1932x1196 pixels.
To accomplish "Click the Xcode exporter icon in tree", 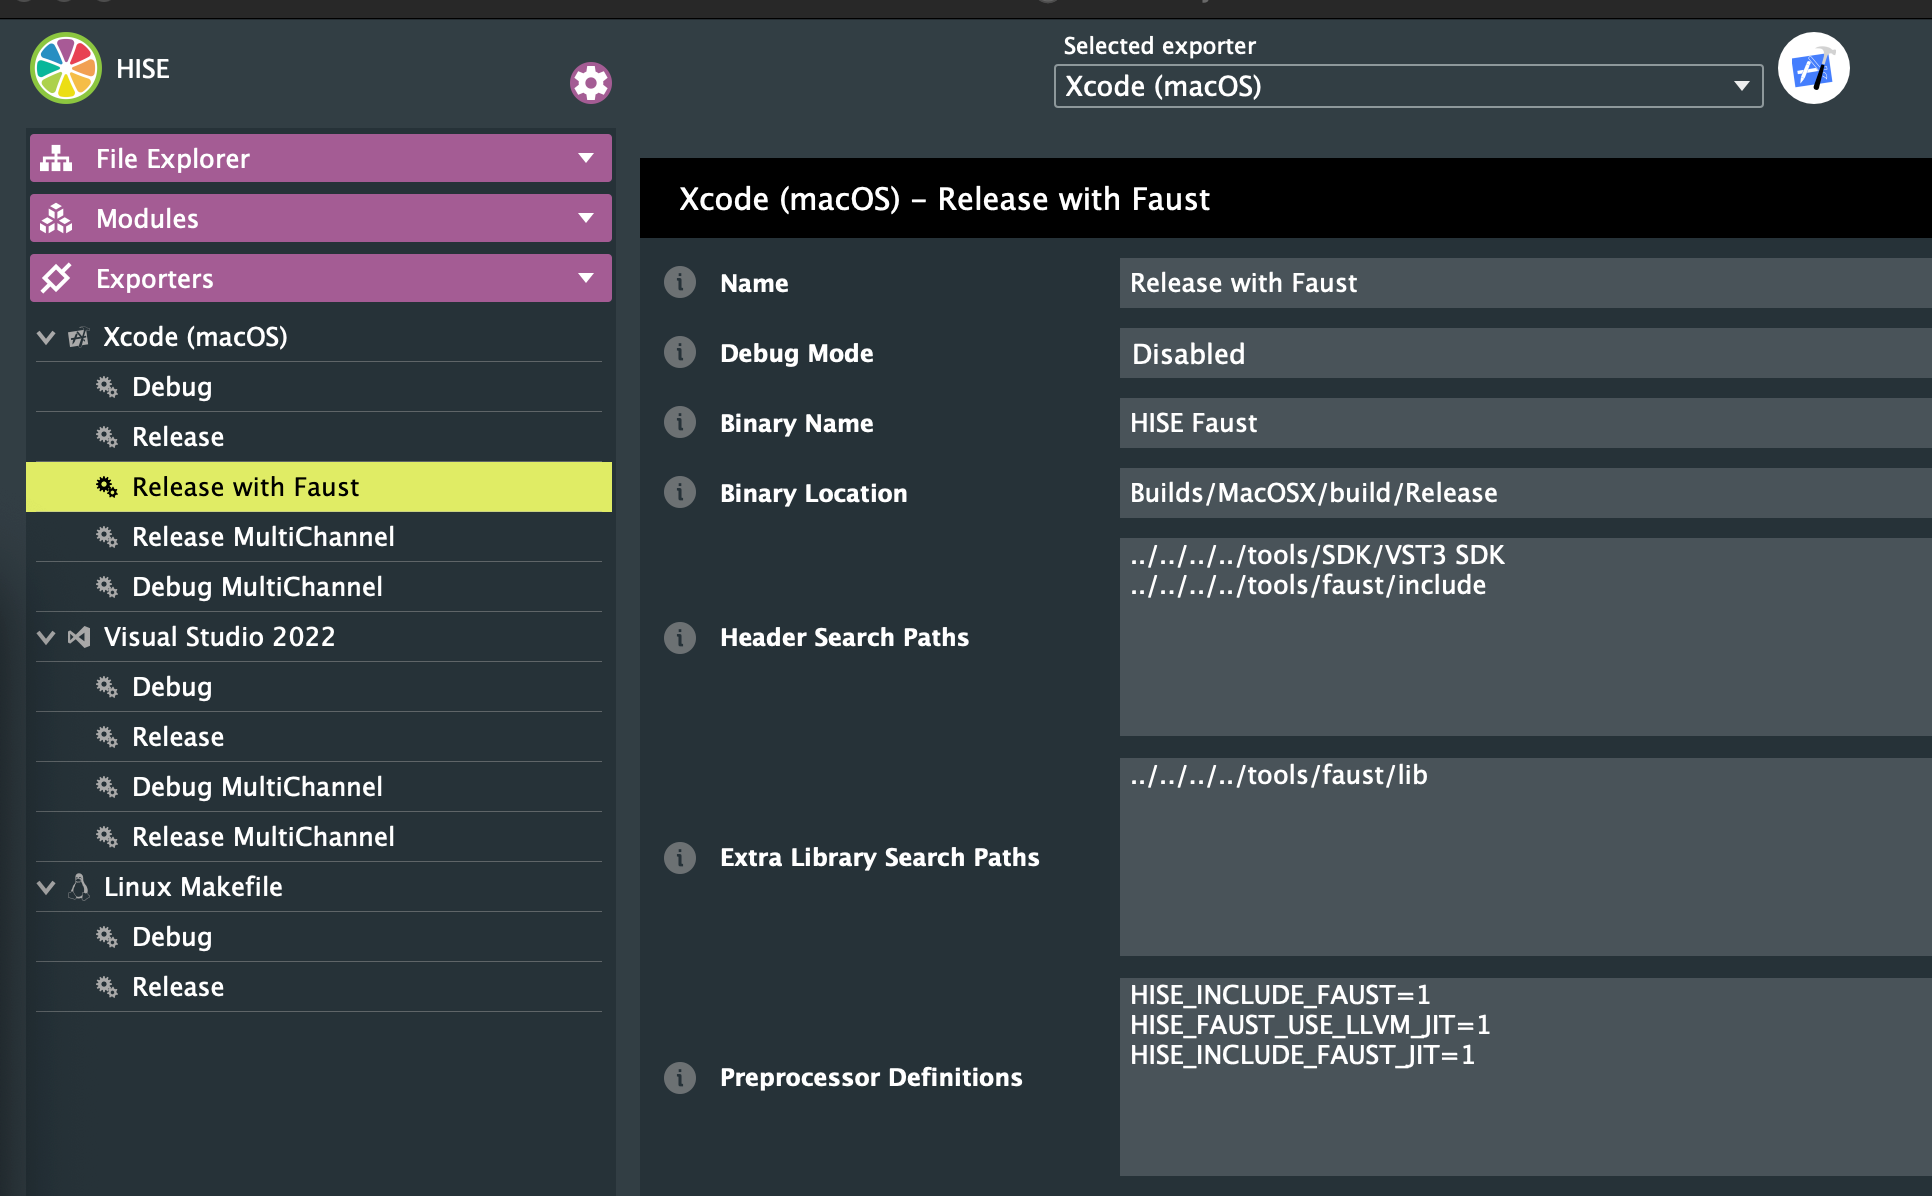I will pyautogui.click(x=79, y=337).
